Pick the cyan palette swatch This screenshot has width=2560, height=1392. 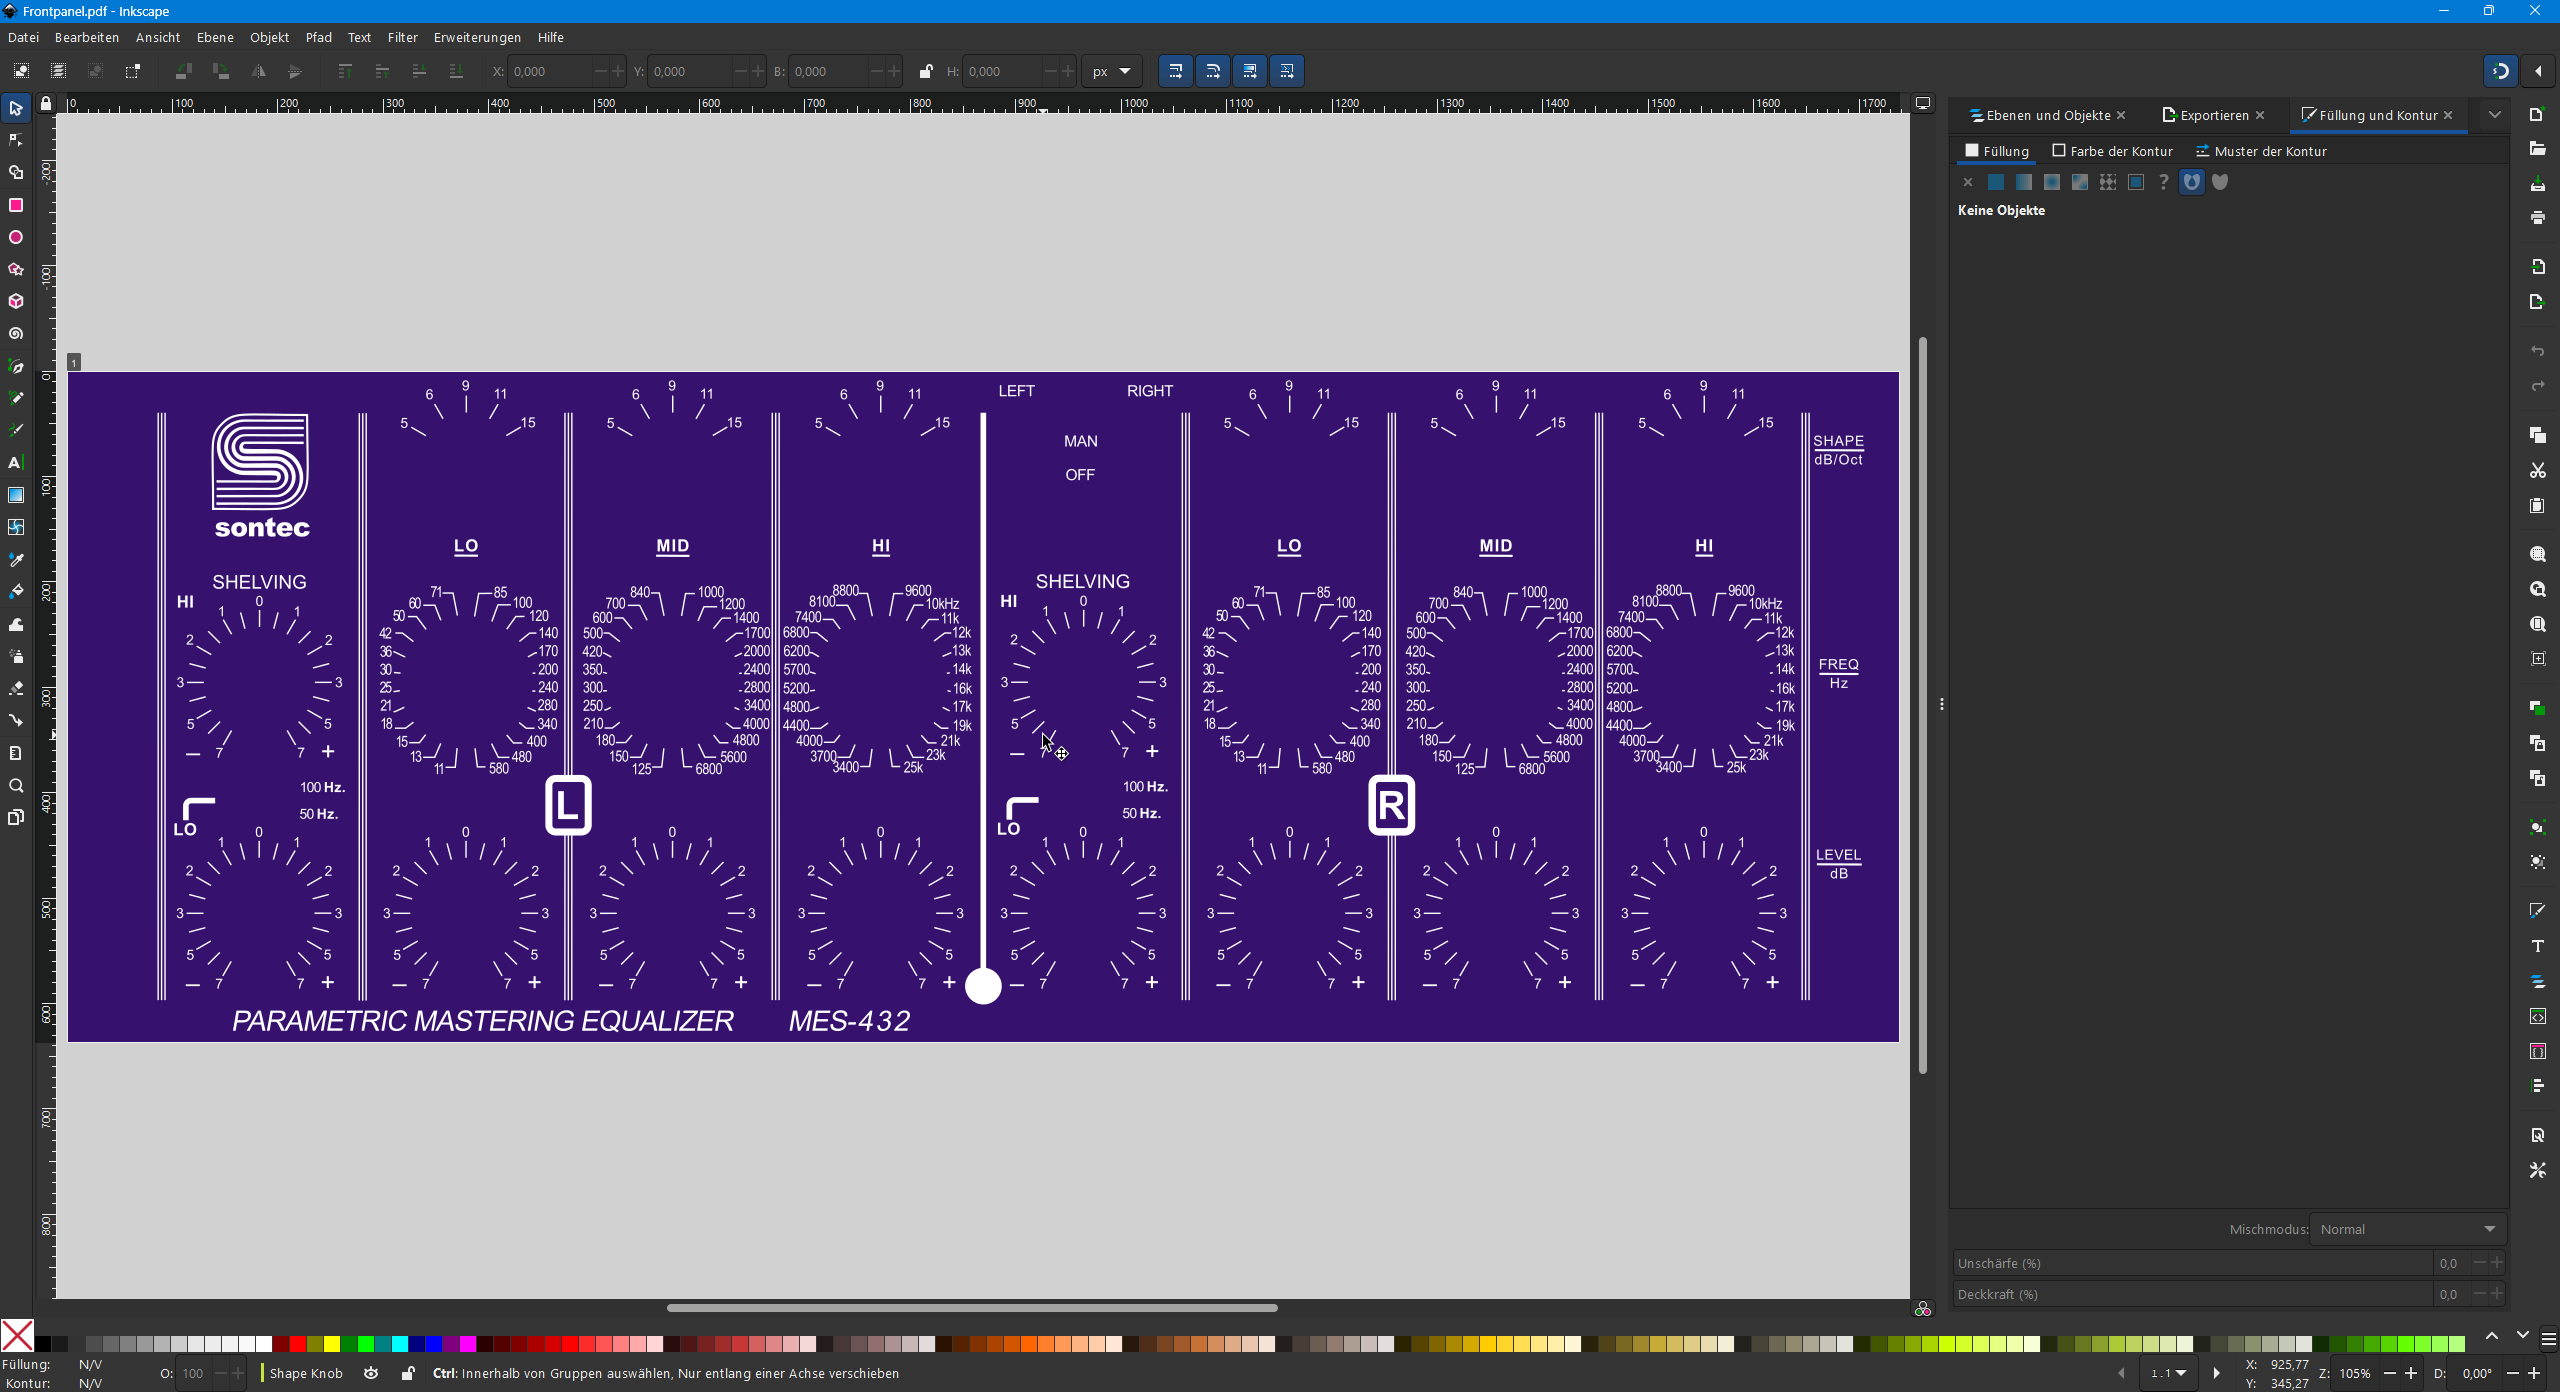[400, 1343]
